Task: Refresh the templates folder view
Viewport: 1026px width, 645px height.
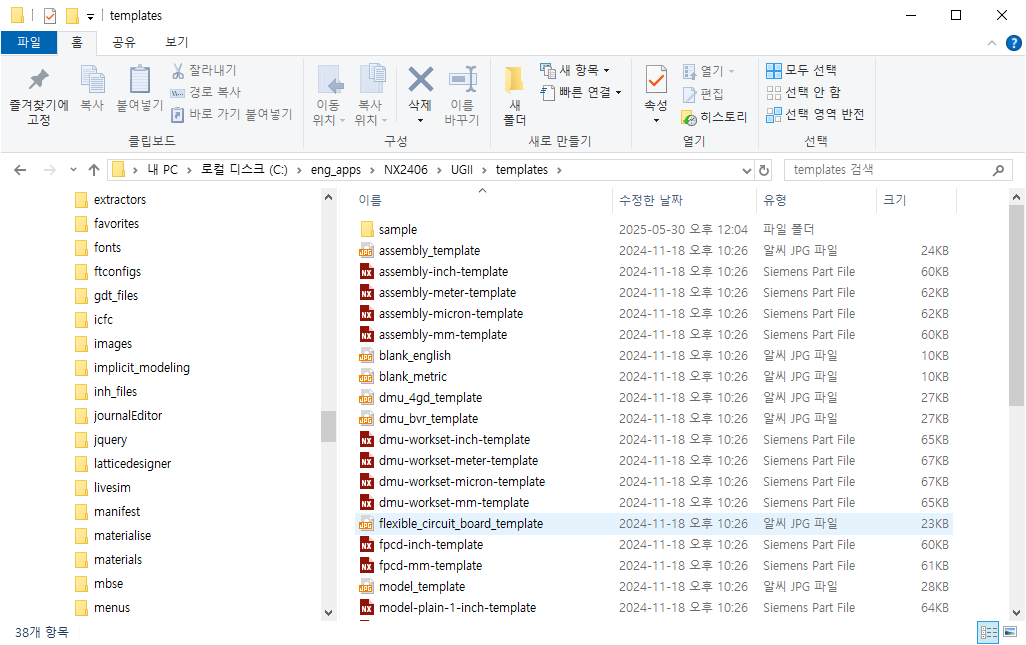Action: click(764, 170)
